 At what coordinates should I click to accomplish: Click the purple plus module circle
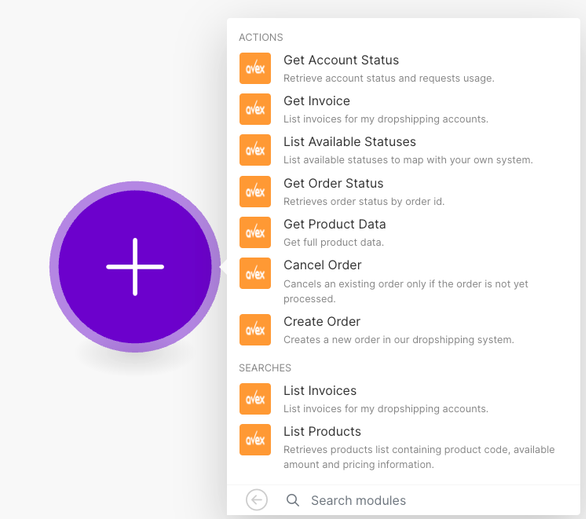click(x=135, y=267)
